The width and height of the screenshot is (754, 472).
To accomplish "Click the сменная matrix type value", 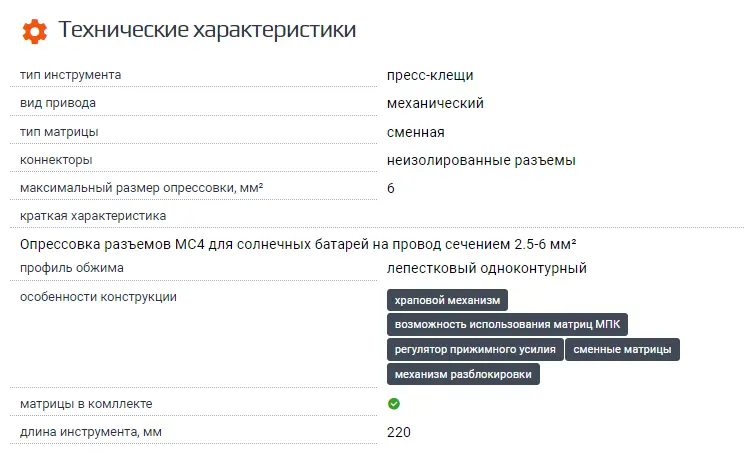I will pos(415,132).
